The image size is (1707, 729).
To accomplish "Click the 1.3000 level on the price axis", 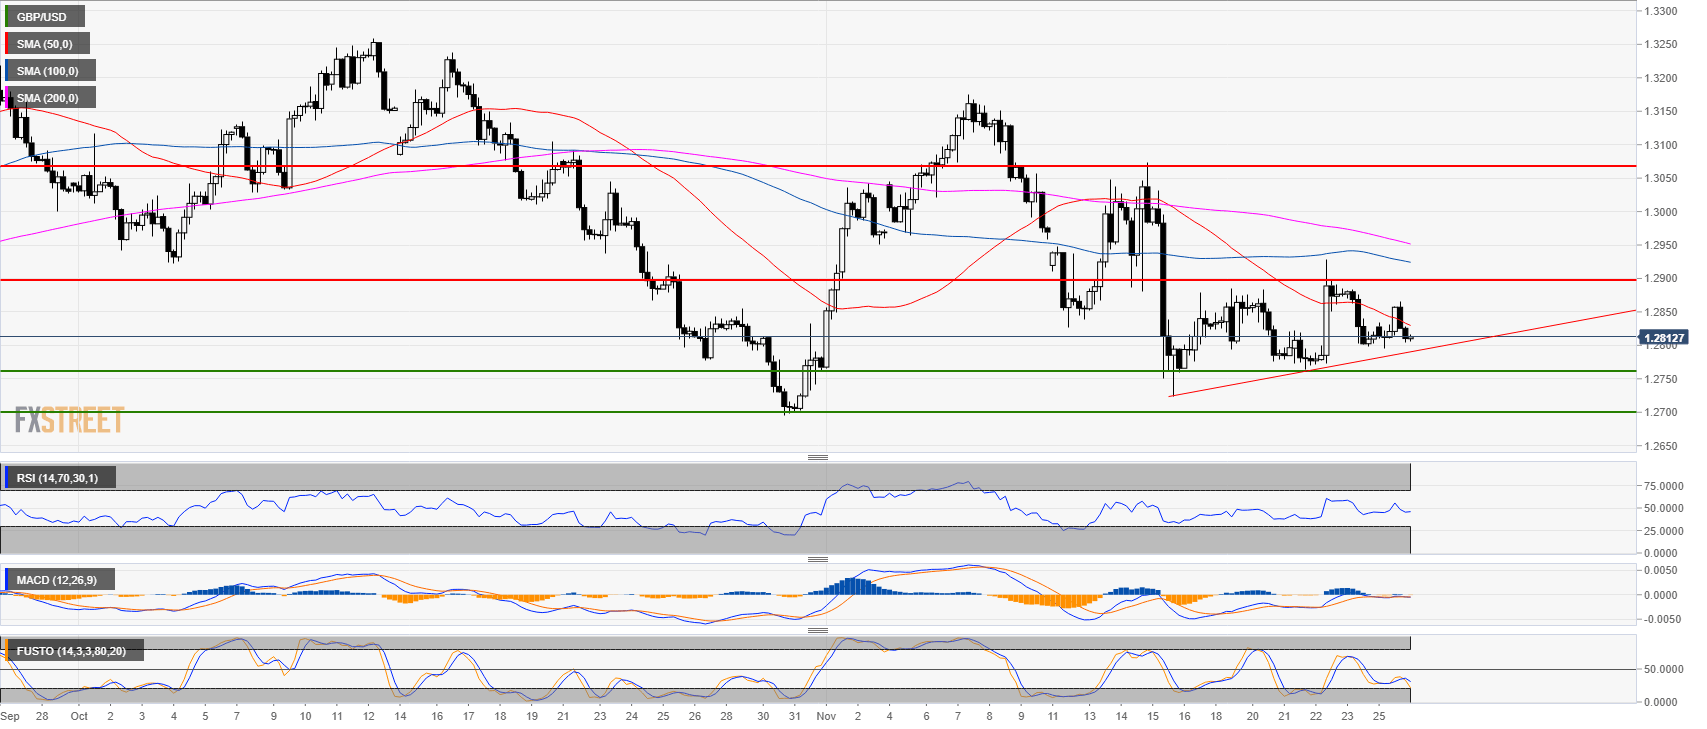I will 1661,212.
